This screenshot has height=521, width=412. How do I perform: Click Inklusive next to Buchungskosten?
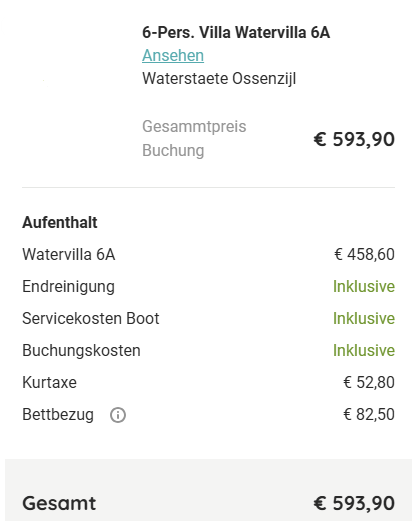(364, 350)
